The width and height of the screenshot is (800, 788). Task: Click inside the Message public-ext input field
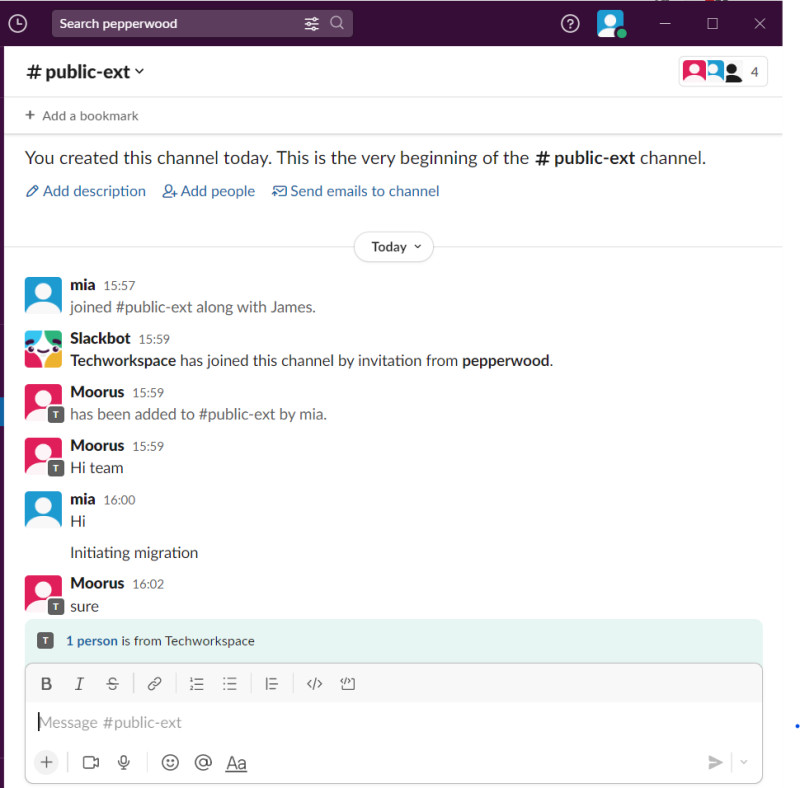pyautogui.click(x=300, y=722)
